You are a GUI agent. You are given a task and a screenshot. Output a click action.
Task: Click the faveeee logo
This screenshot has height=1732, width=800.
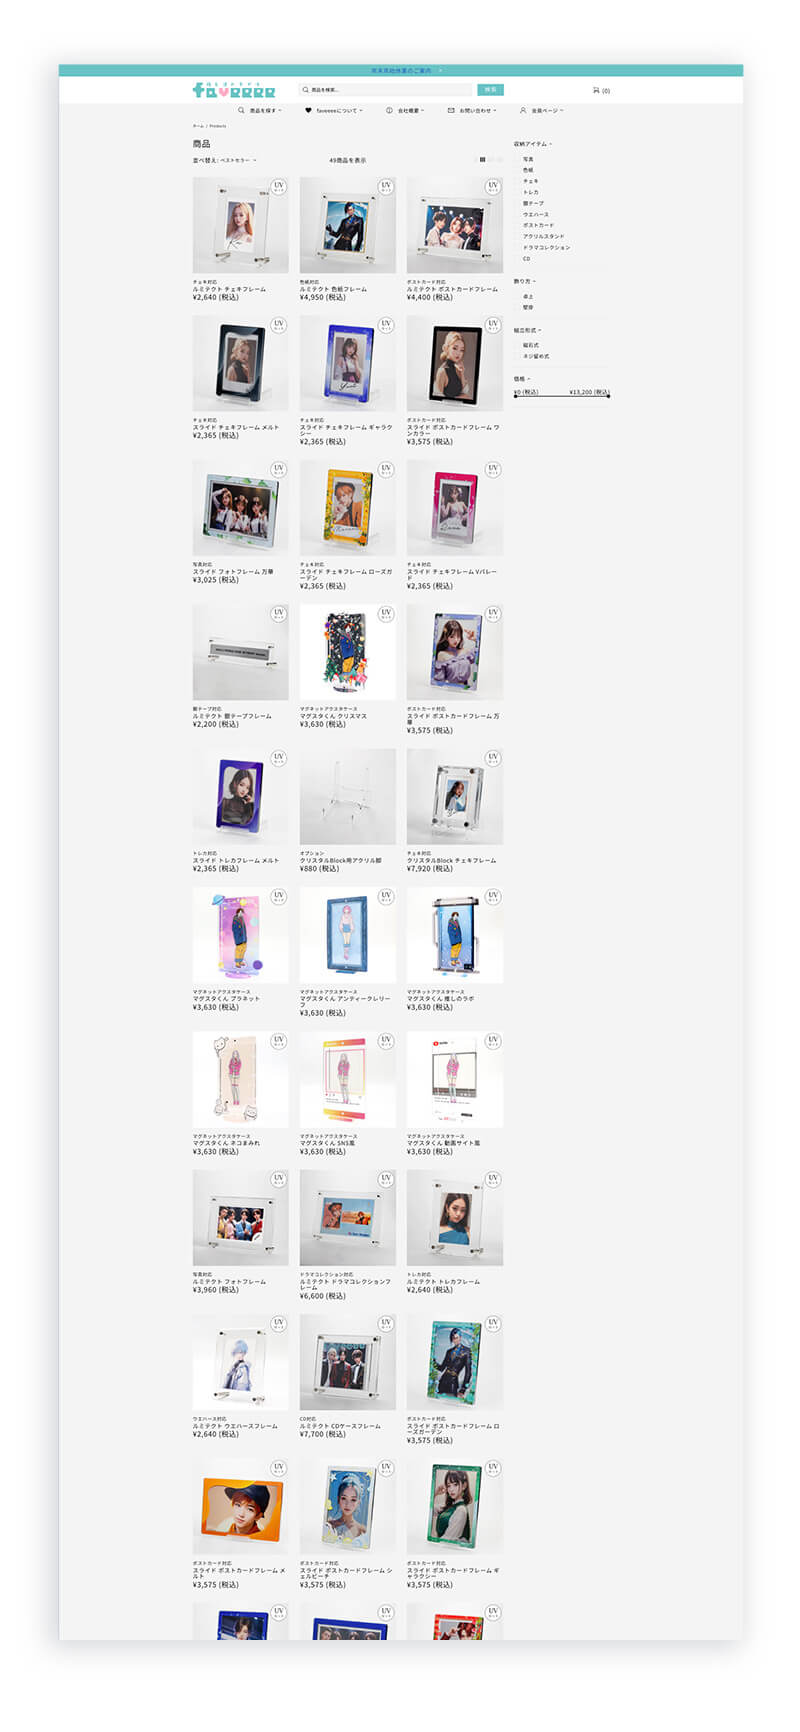tap(233, 90)
